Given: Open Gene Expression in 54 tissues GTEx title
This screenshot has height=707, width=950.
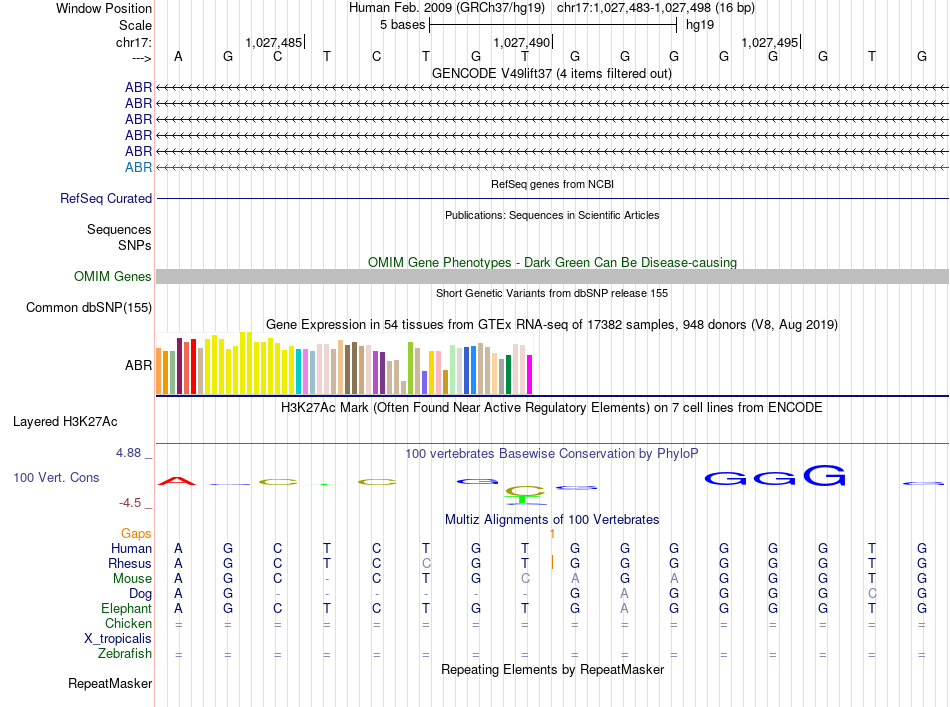Looking at the screenshot, I should (x=552, y=325).
